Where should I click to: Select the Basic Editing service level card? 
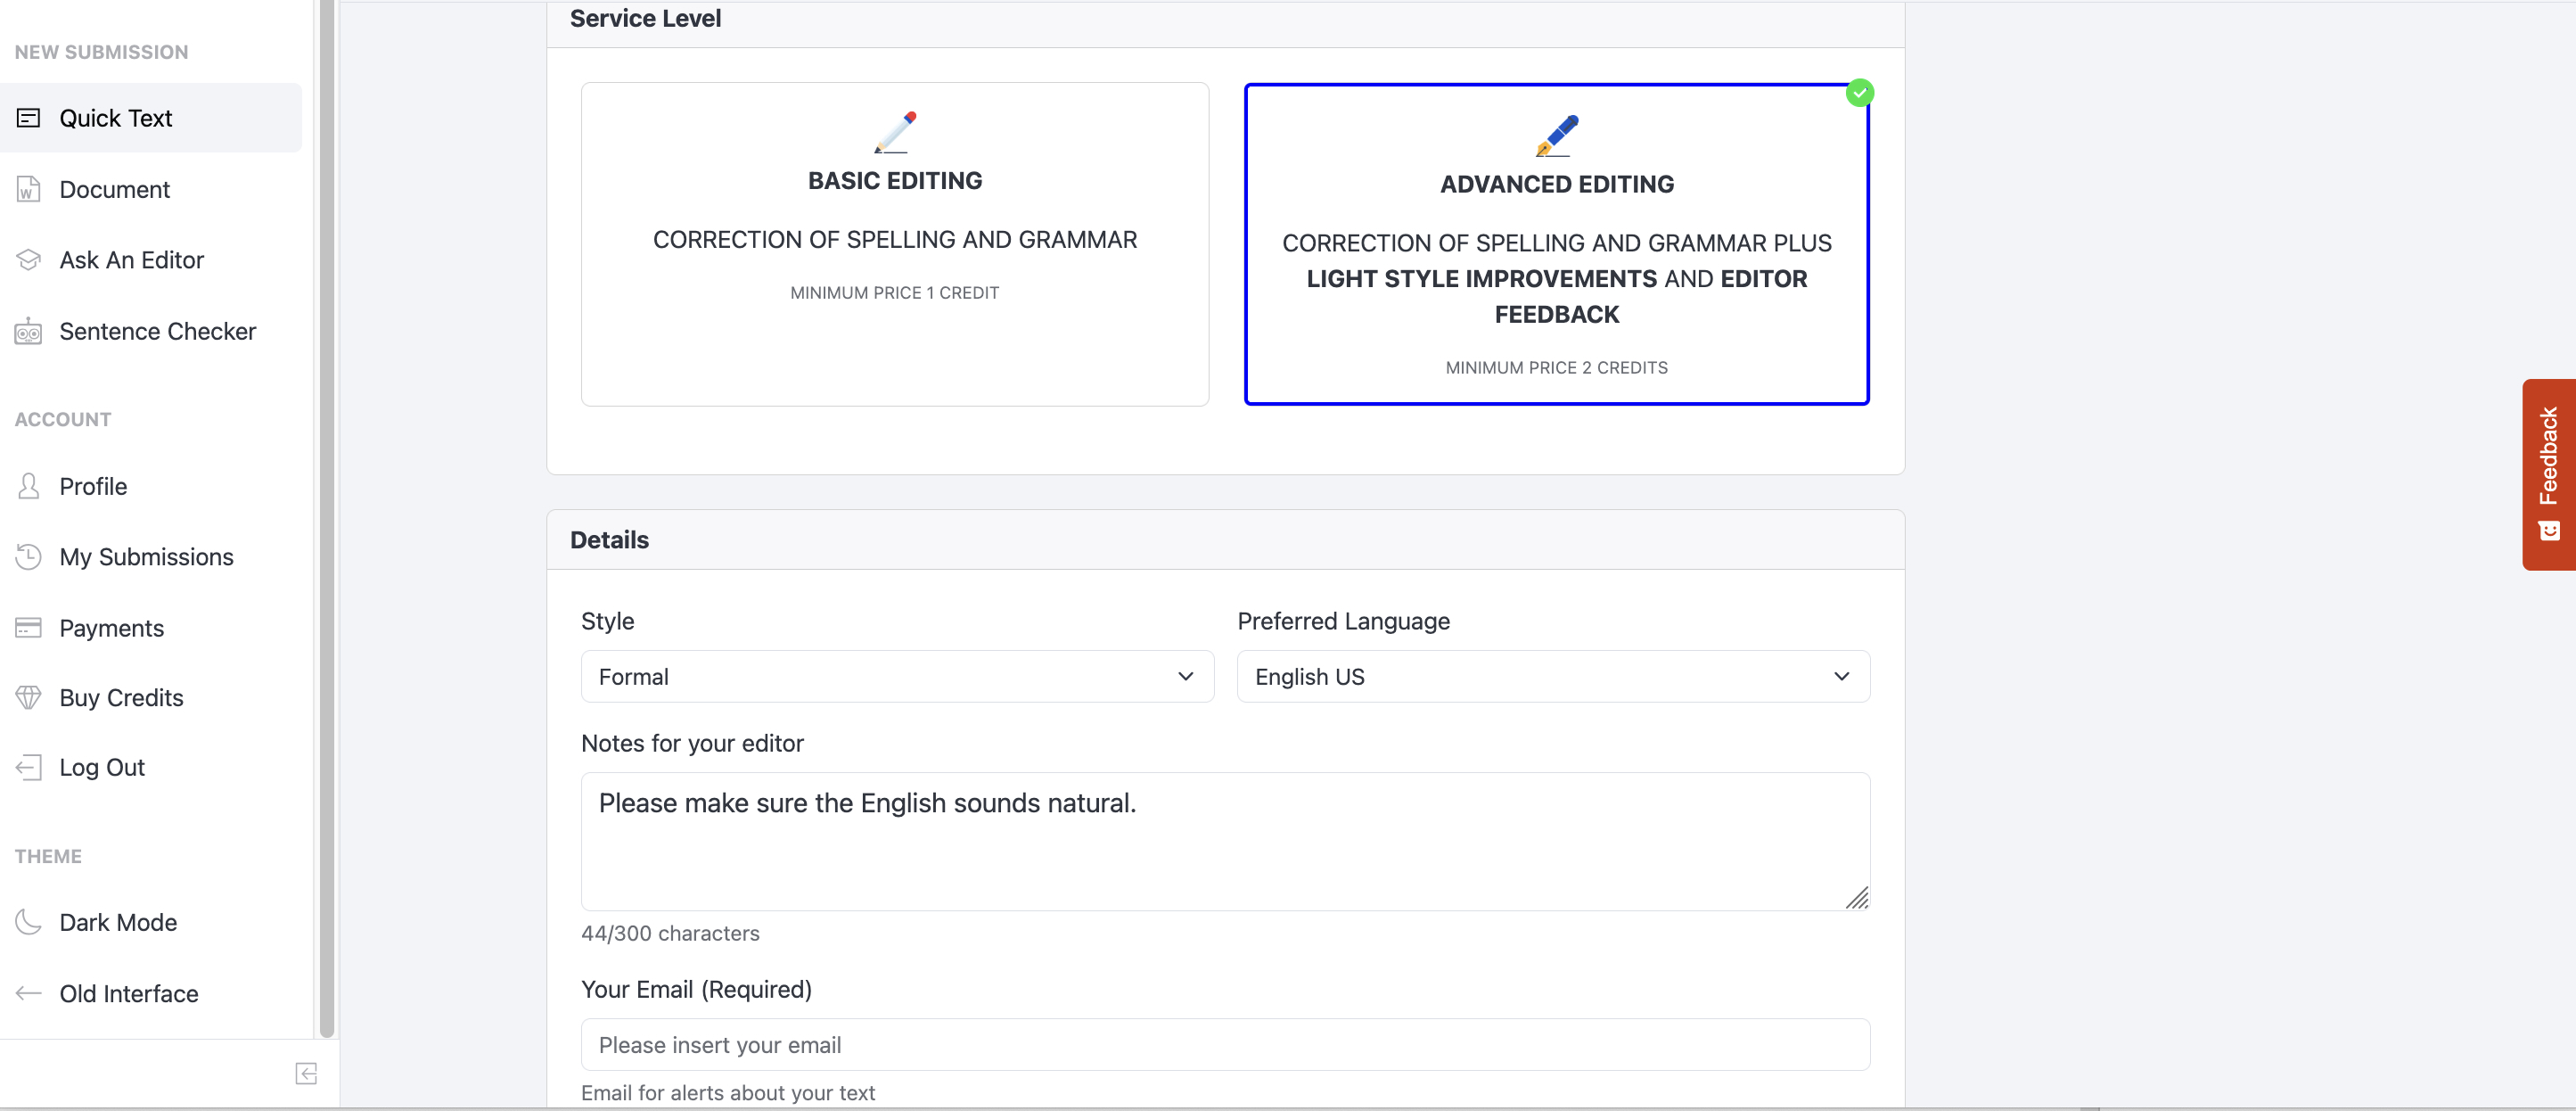(x=895, y=244)
